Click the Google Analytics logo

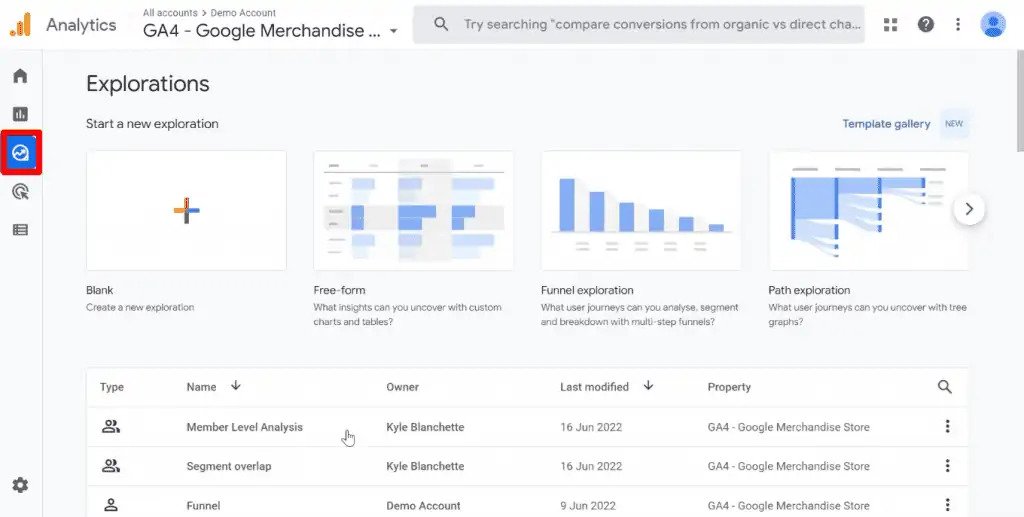[20, 25]
